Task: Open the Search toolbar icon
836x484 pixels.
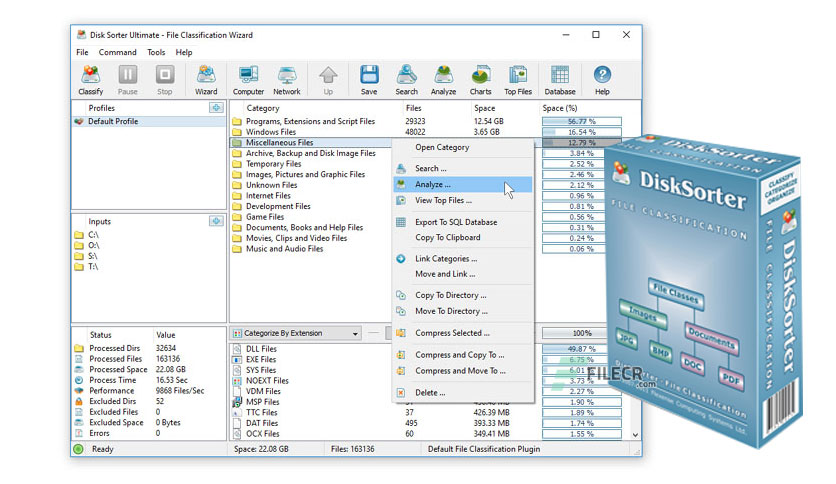Action: point(406,80)
